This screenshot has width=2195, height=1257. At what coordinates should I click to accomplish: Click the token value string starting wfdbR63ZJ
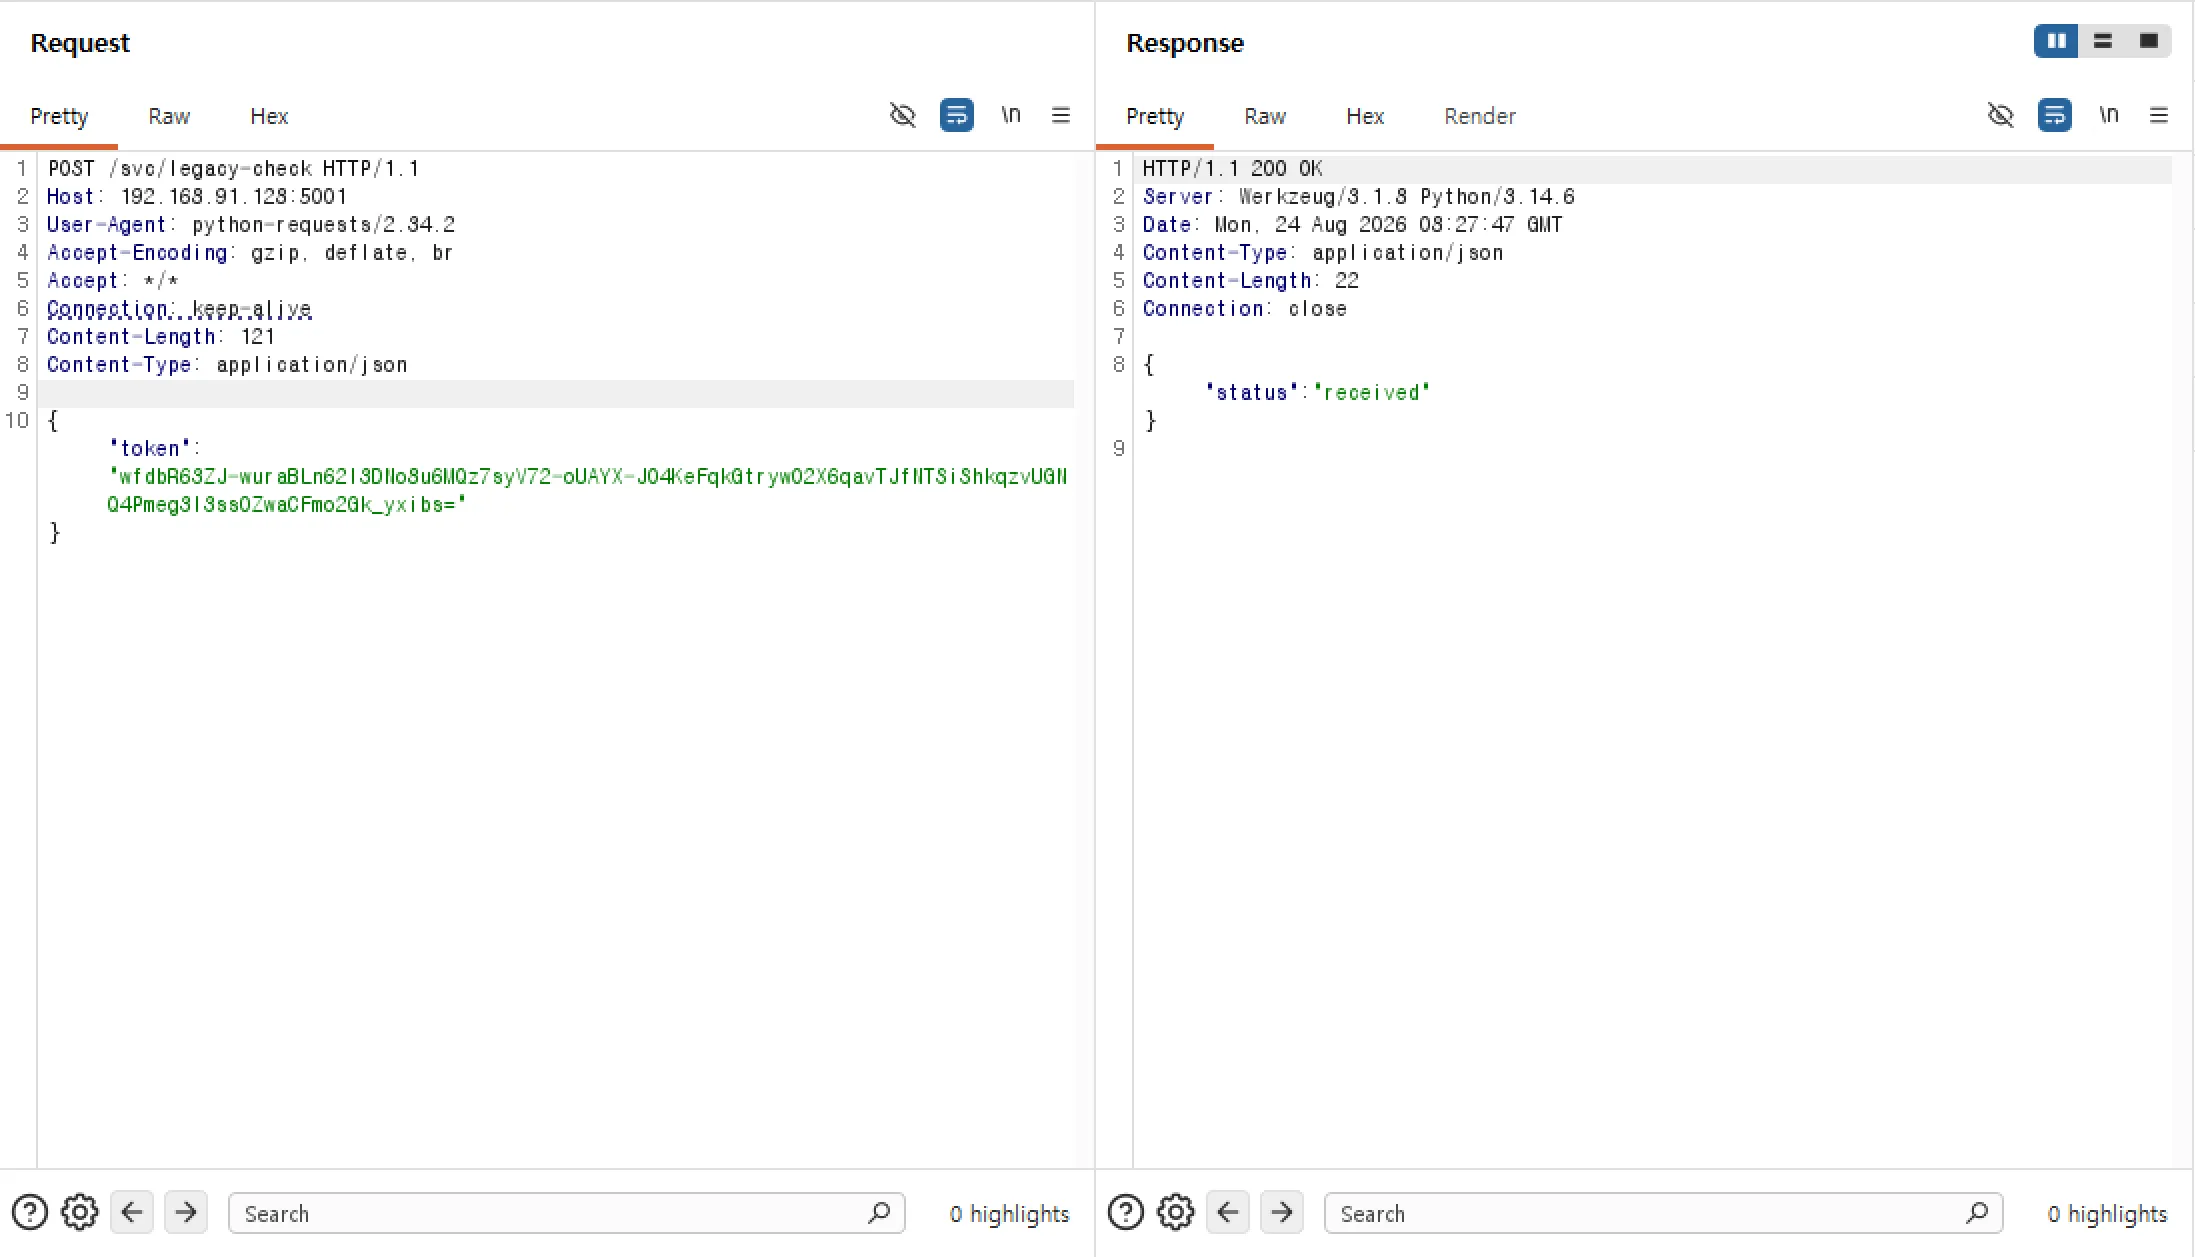tap(587, 490)
